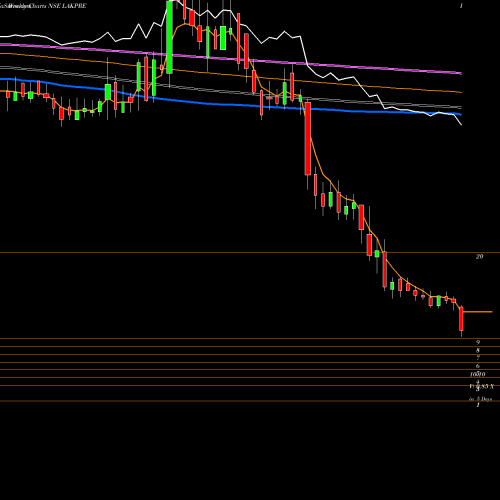Select the tallest green candlestick near the chart top
The height and width of the screenshot is (500, 500).
(x=169, y=37)
